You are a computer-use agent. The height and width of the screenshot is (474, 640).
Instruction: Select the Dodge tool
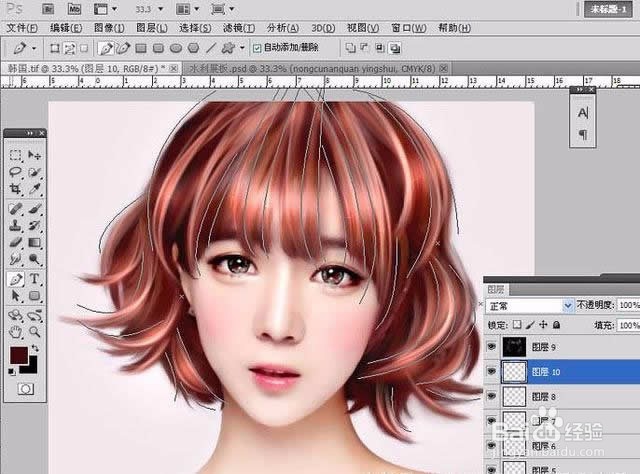(35, 259)
